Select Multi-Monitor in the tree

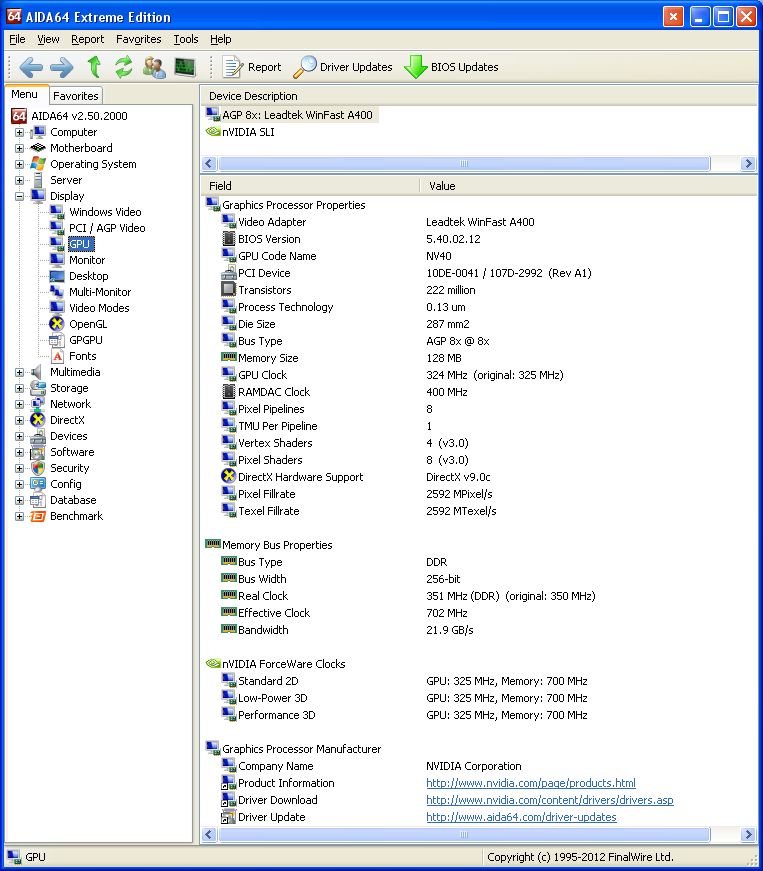click(100, 292)
